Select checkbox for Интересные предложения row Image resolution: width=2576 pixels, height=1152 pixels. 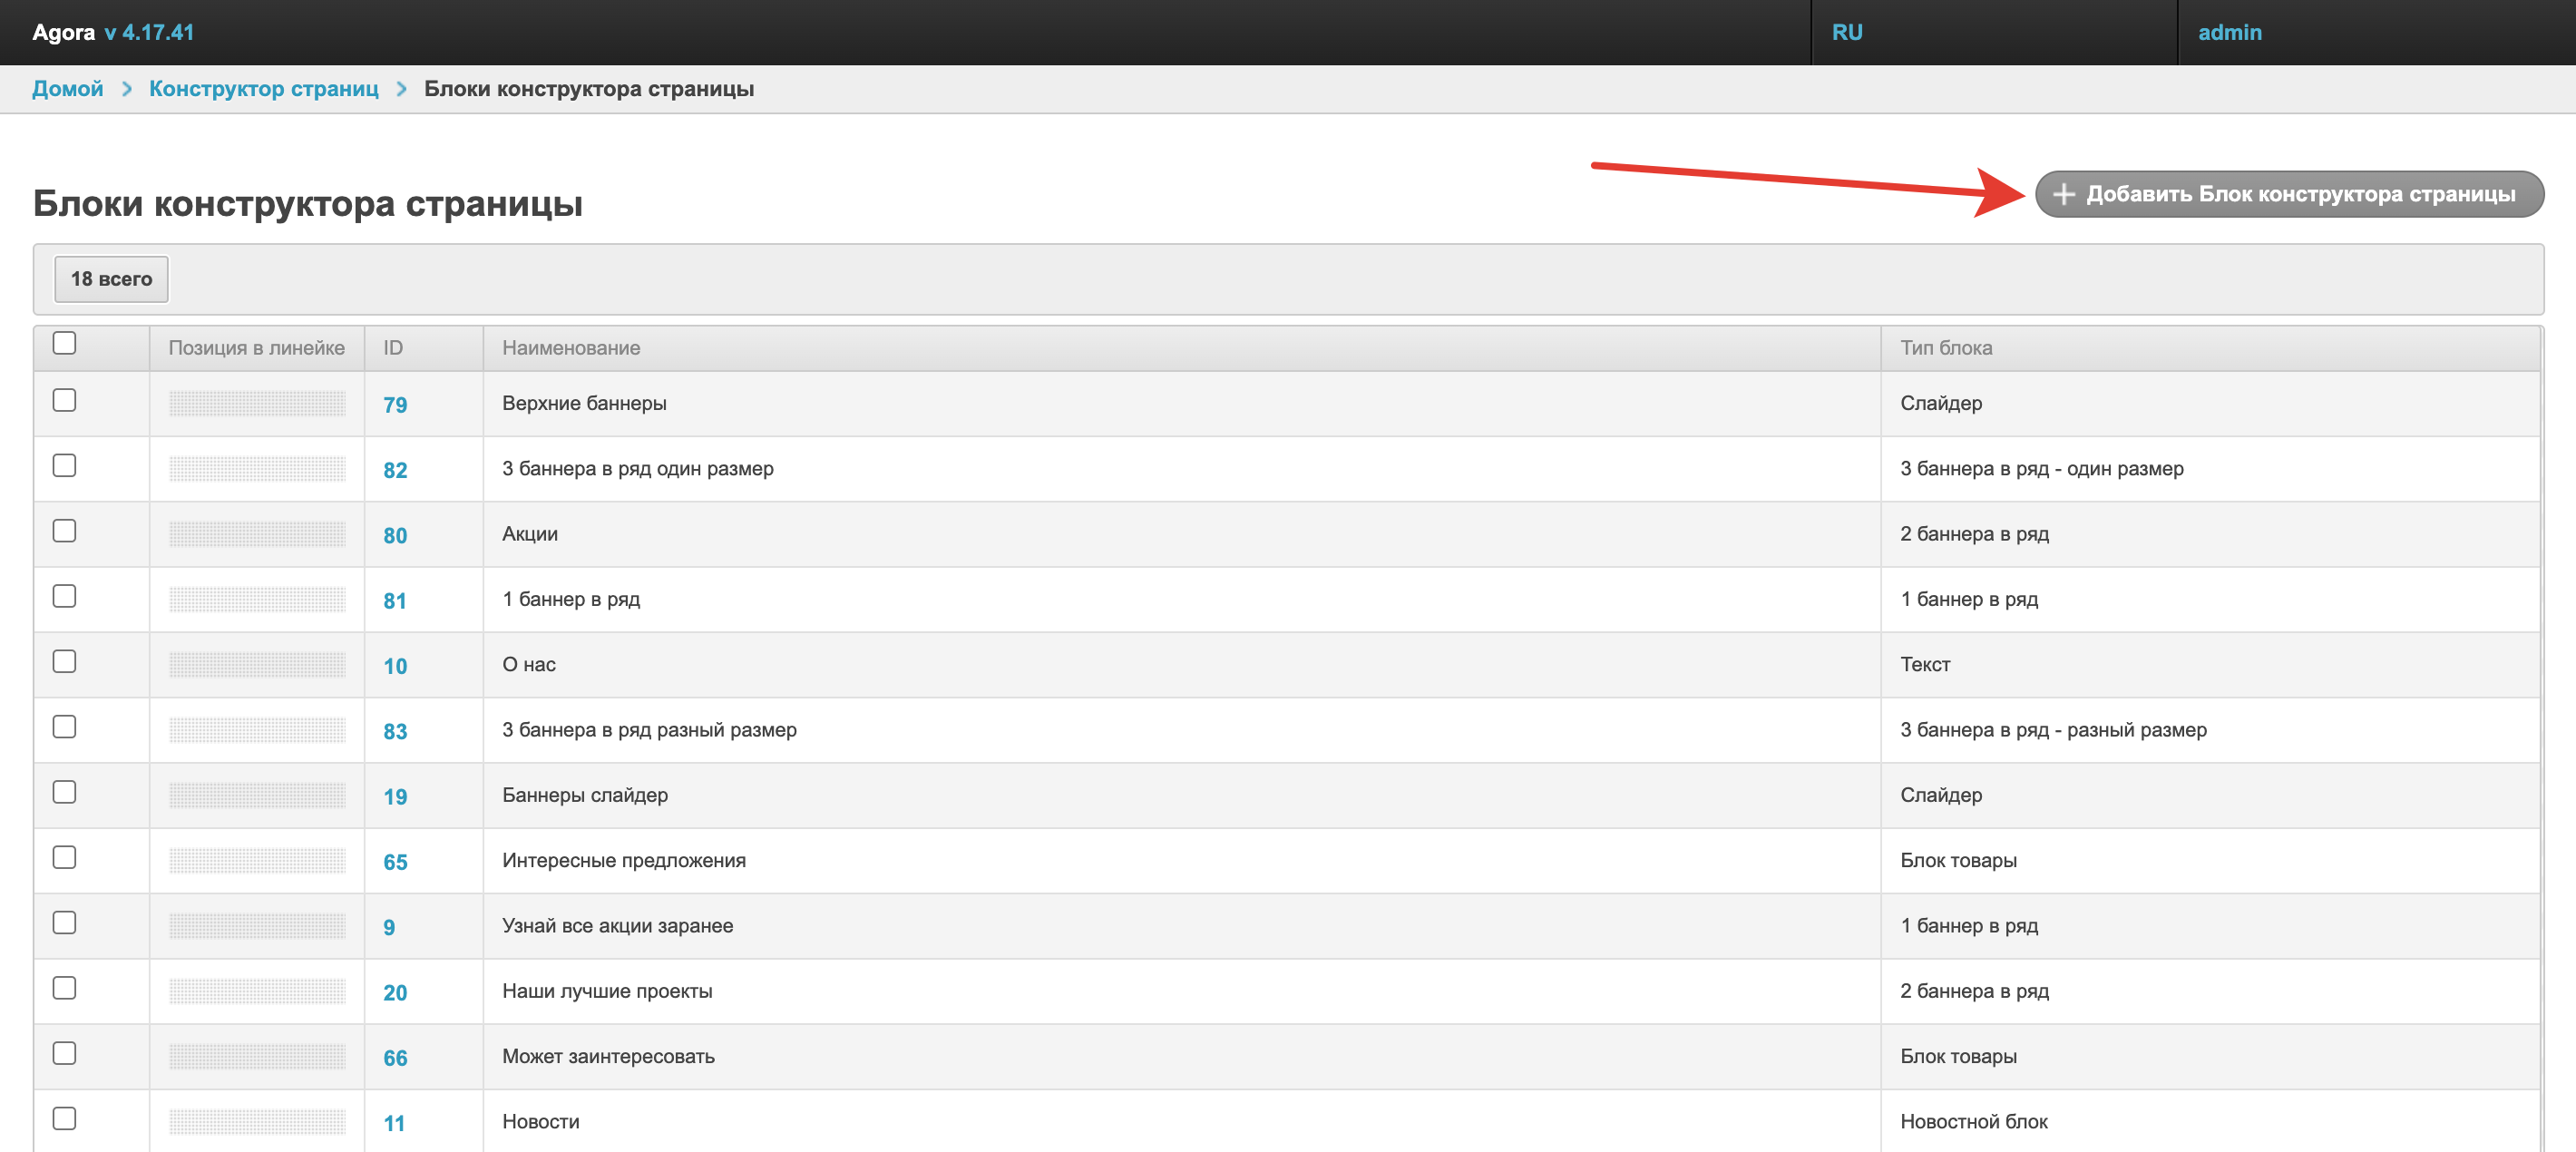[x=65, y=858]
